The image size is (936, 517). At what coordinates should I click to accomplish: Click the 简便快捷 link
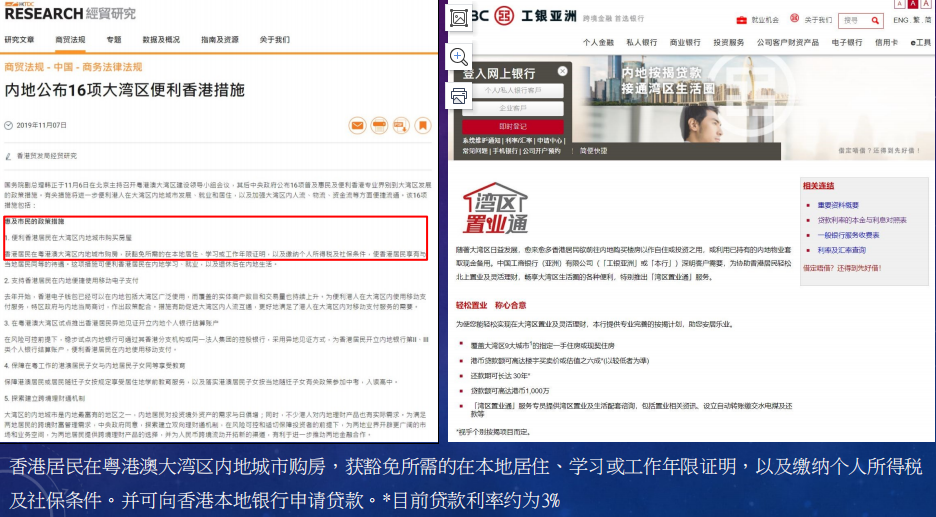click(x=593, y=151)
